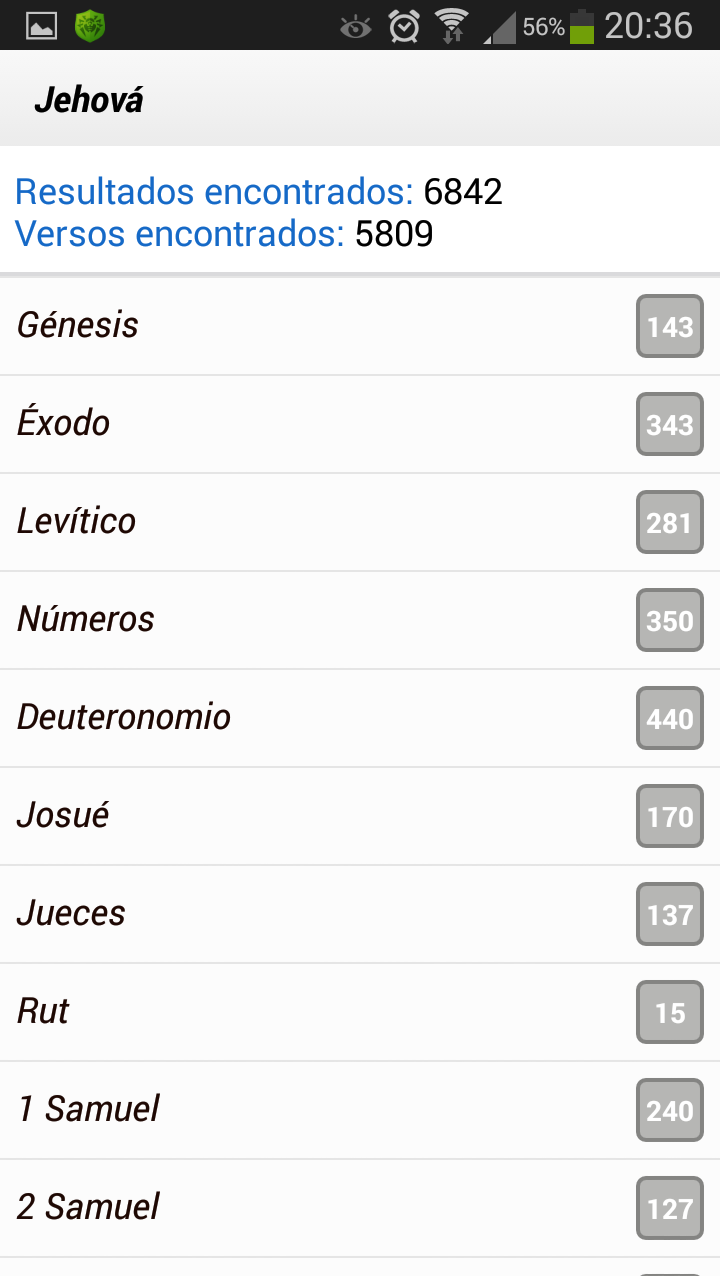Tap the green lion shield notification icon

(90, 25)
